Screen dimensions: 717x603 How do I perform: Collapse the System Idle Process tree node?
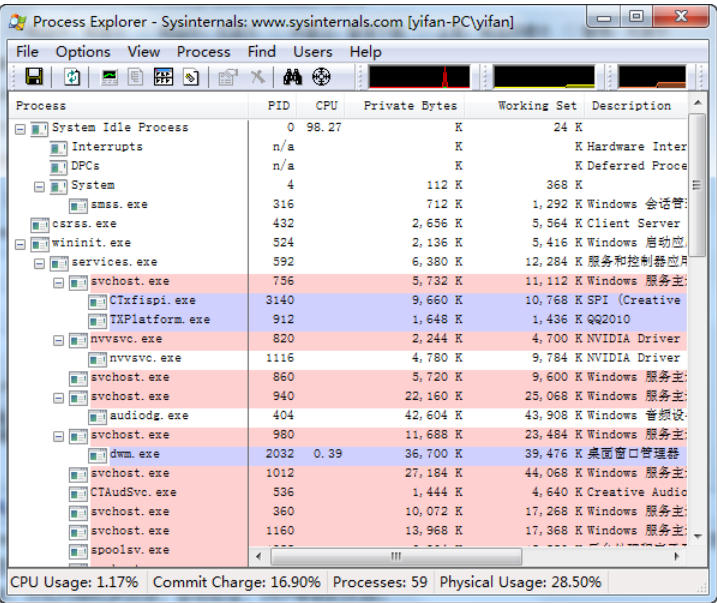tap(21, 128)
